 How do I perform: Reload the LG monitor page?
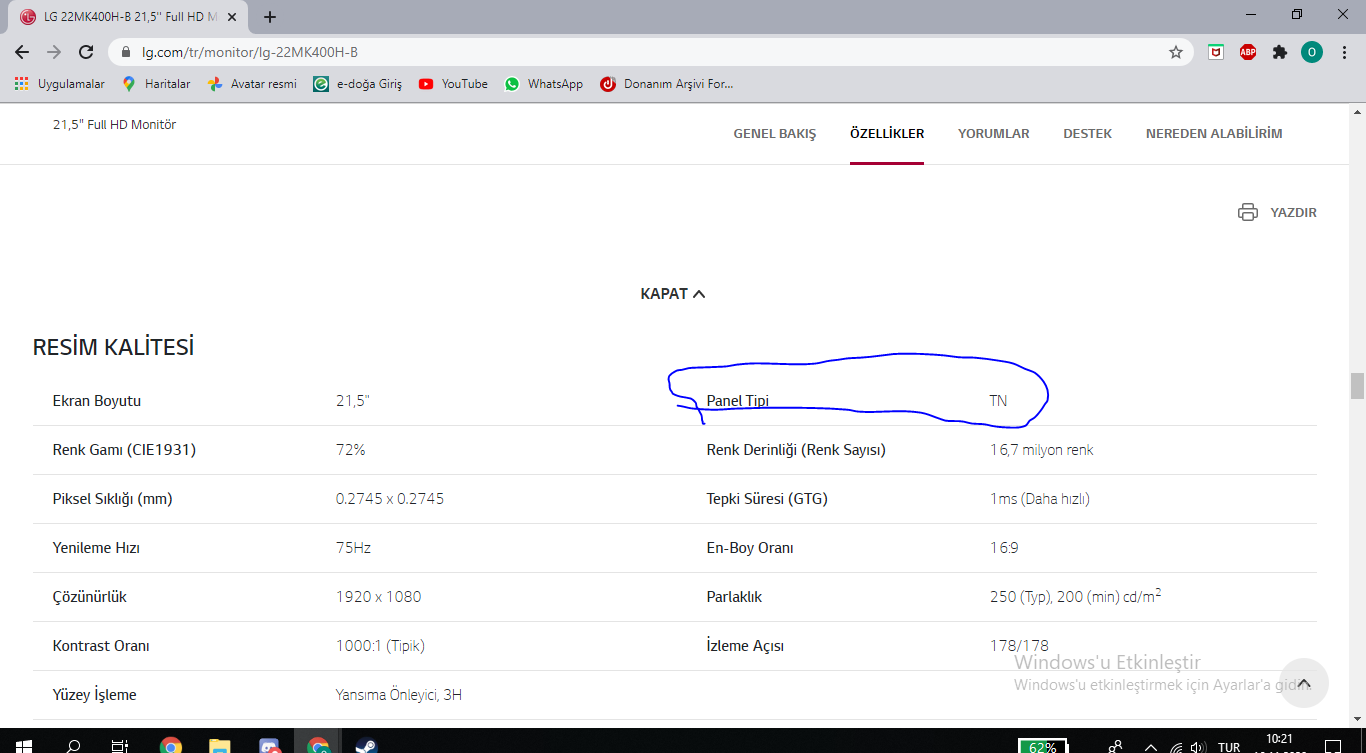pyautogui.click(x=86, y=52)
